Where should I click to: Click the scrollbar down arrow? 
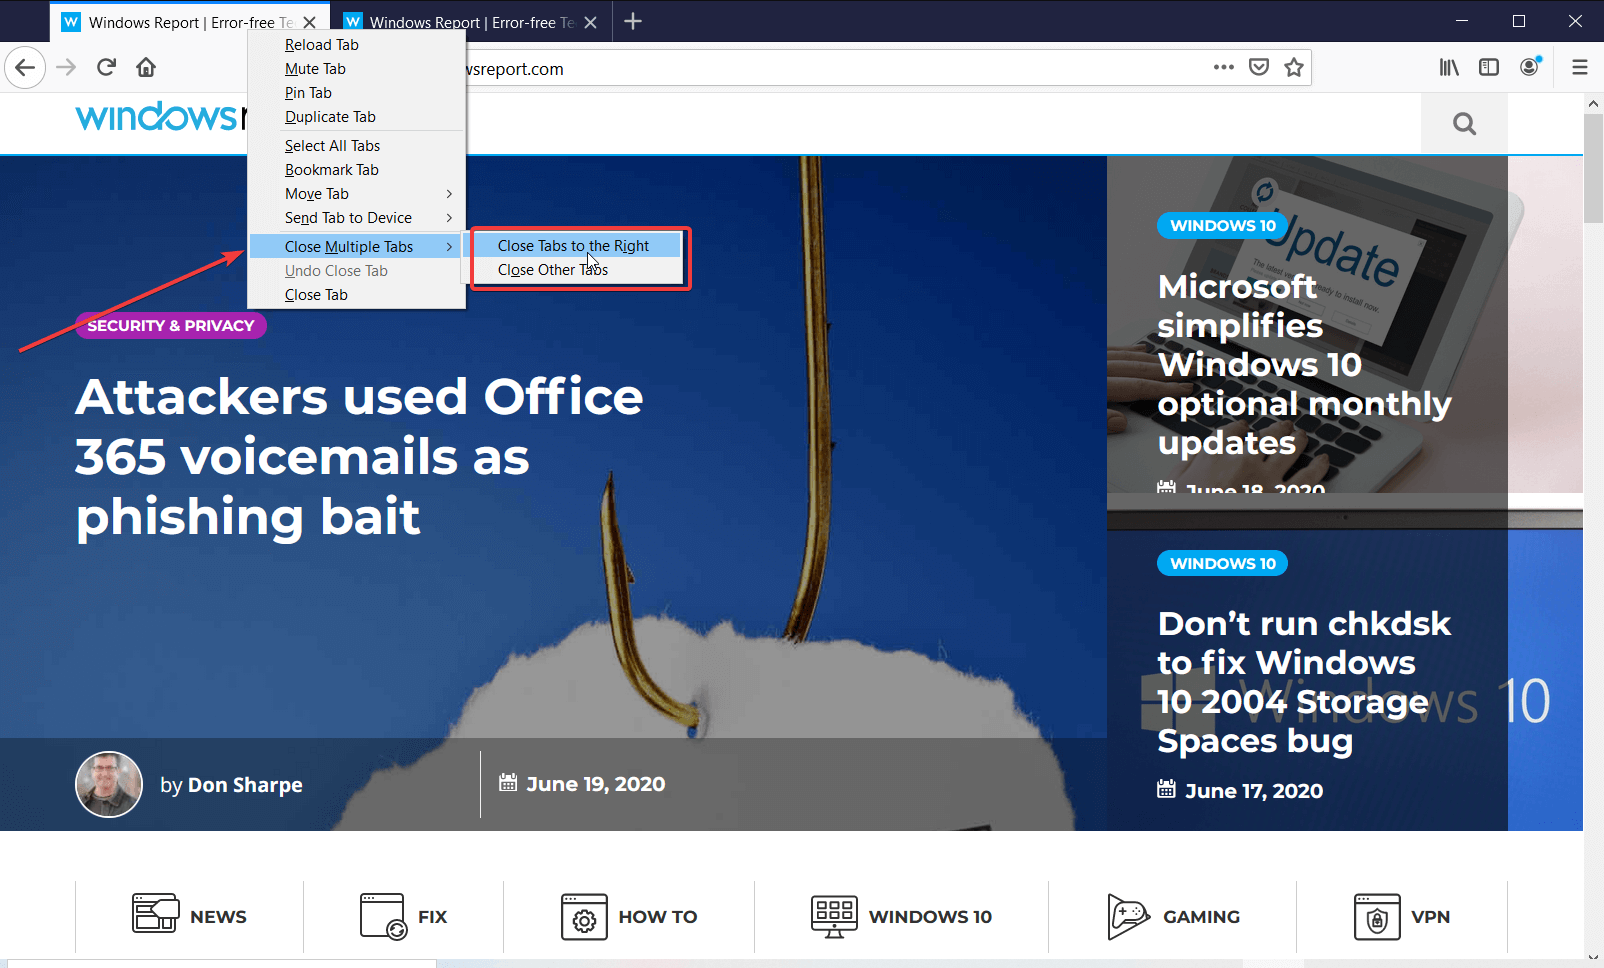point(1594,957)
